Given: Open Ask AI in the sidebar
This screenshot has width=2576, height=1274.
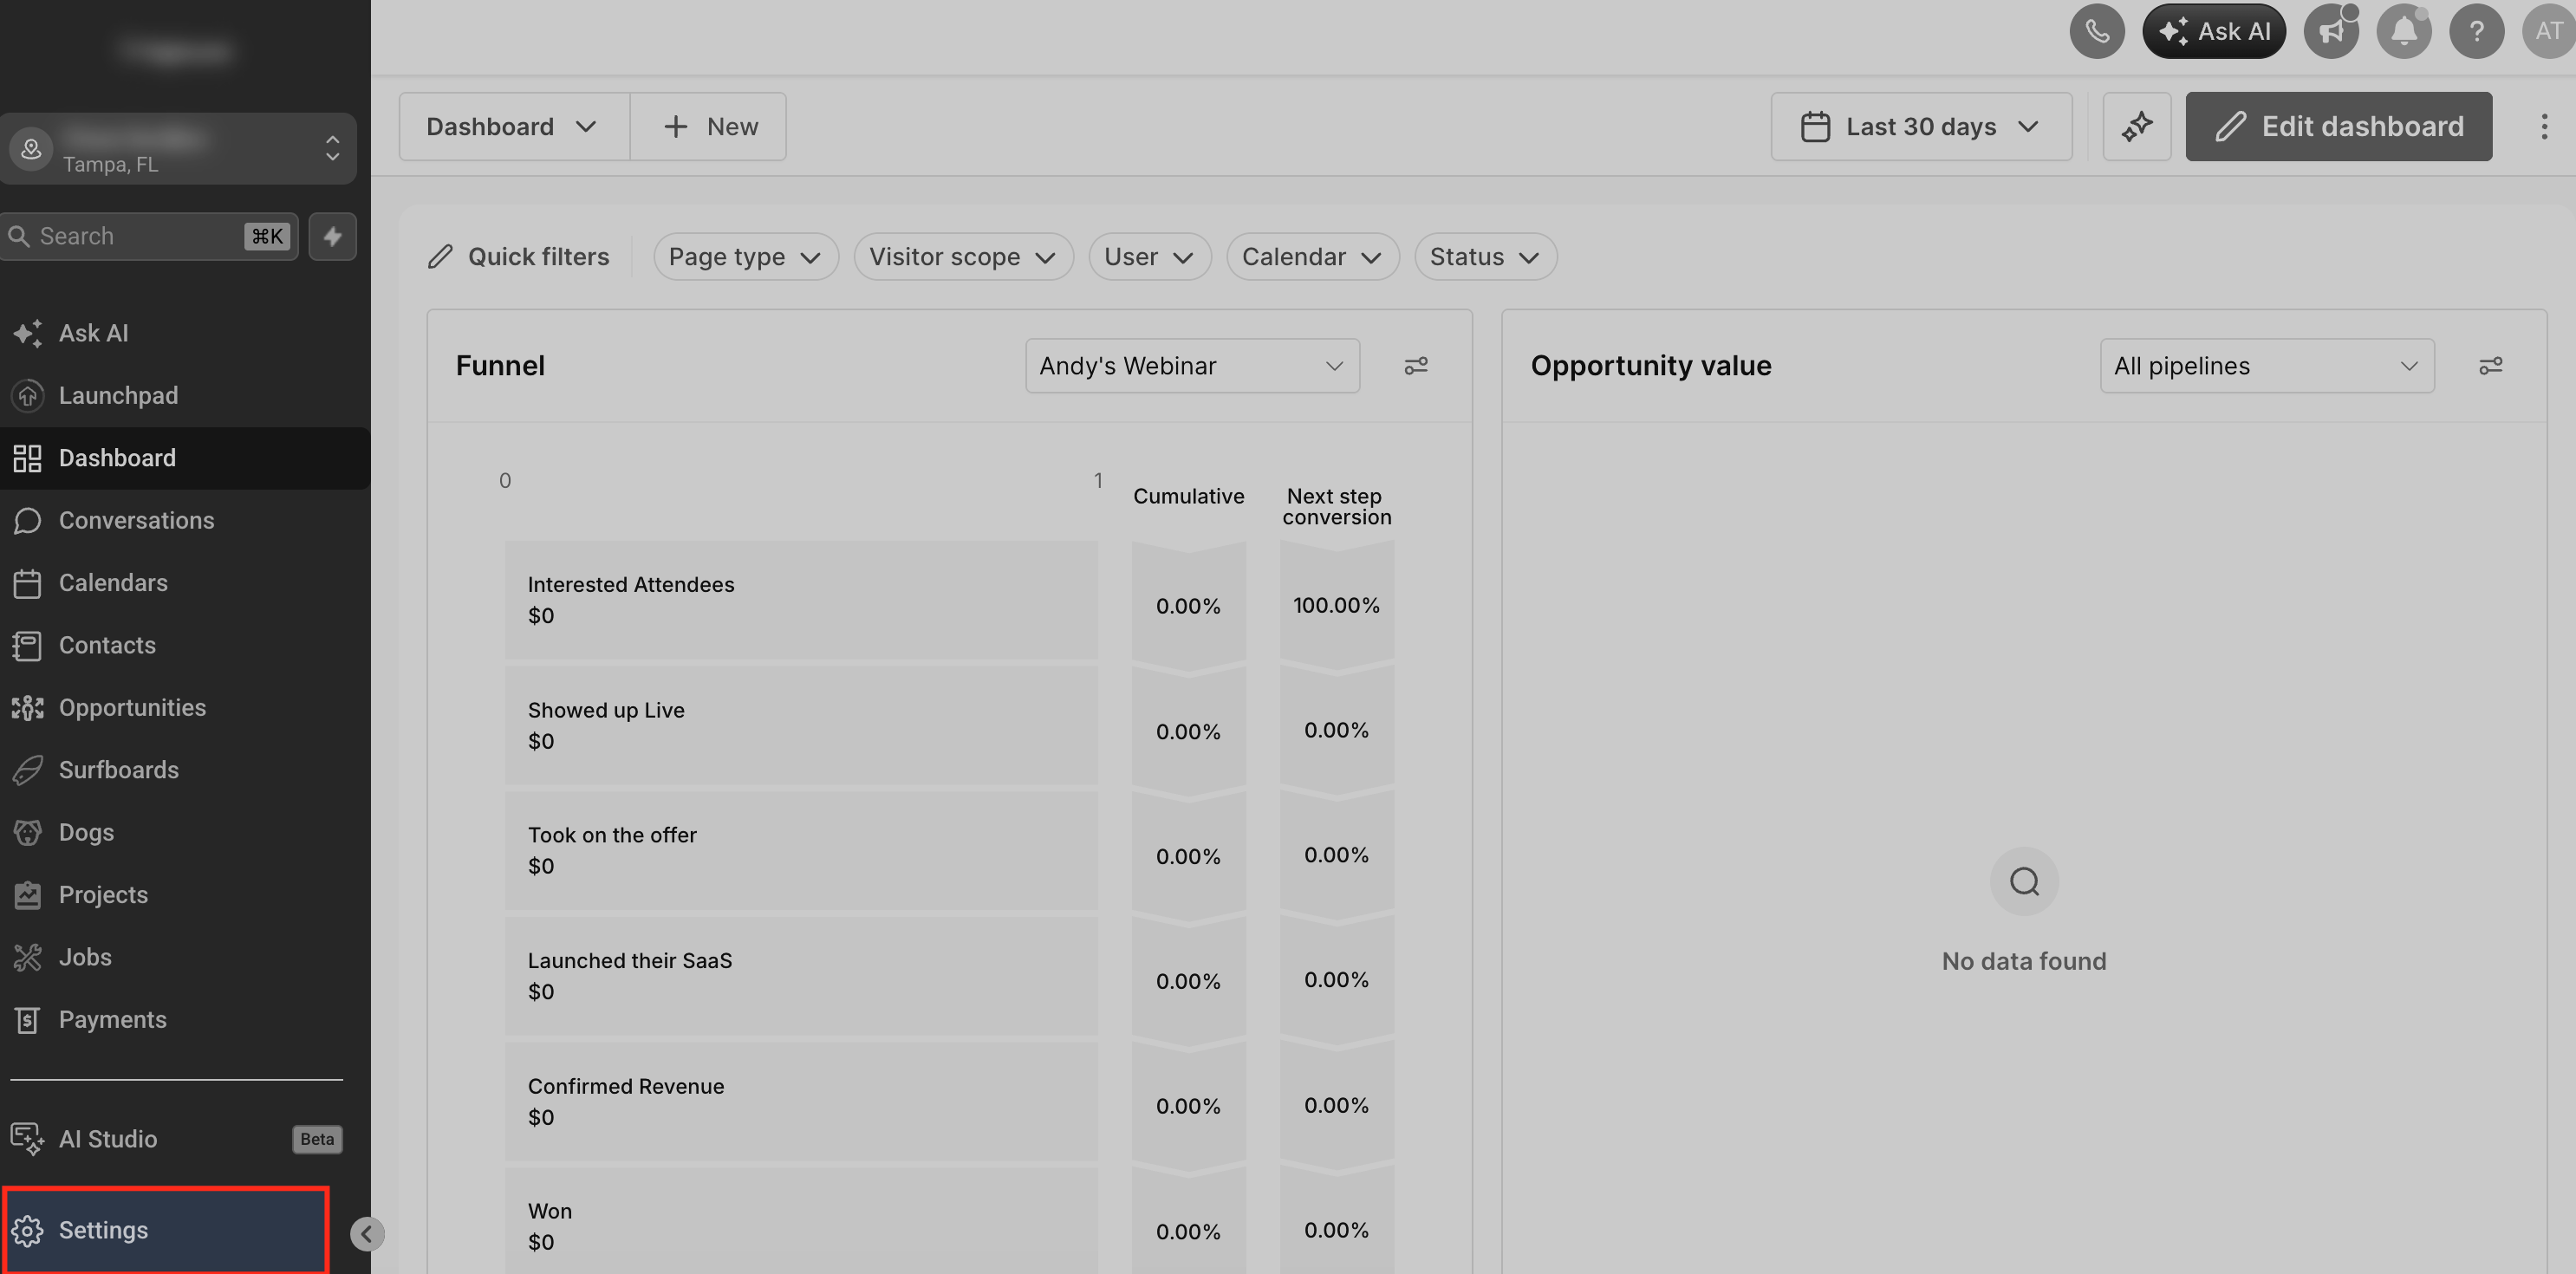Looking at the screenshot, I should coord(185,333).
